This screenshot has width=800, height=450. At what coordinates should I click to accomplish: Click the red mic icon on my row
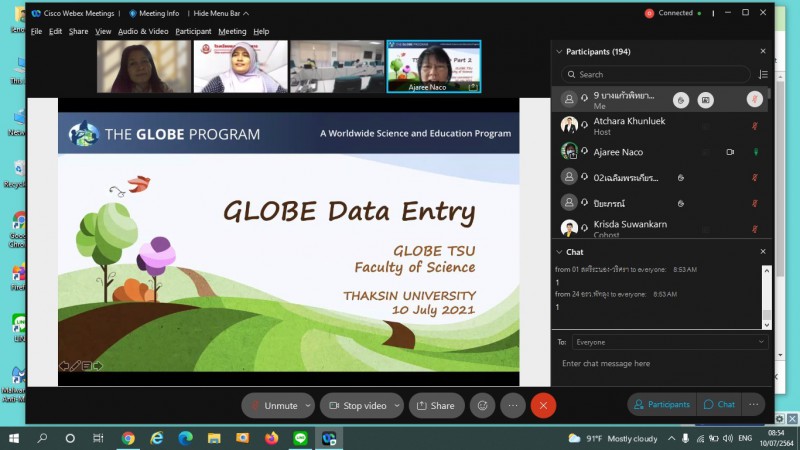click(x=755, y=99)
